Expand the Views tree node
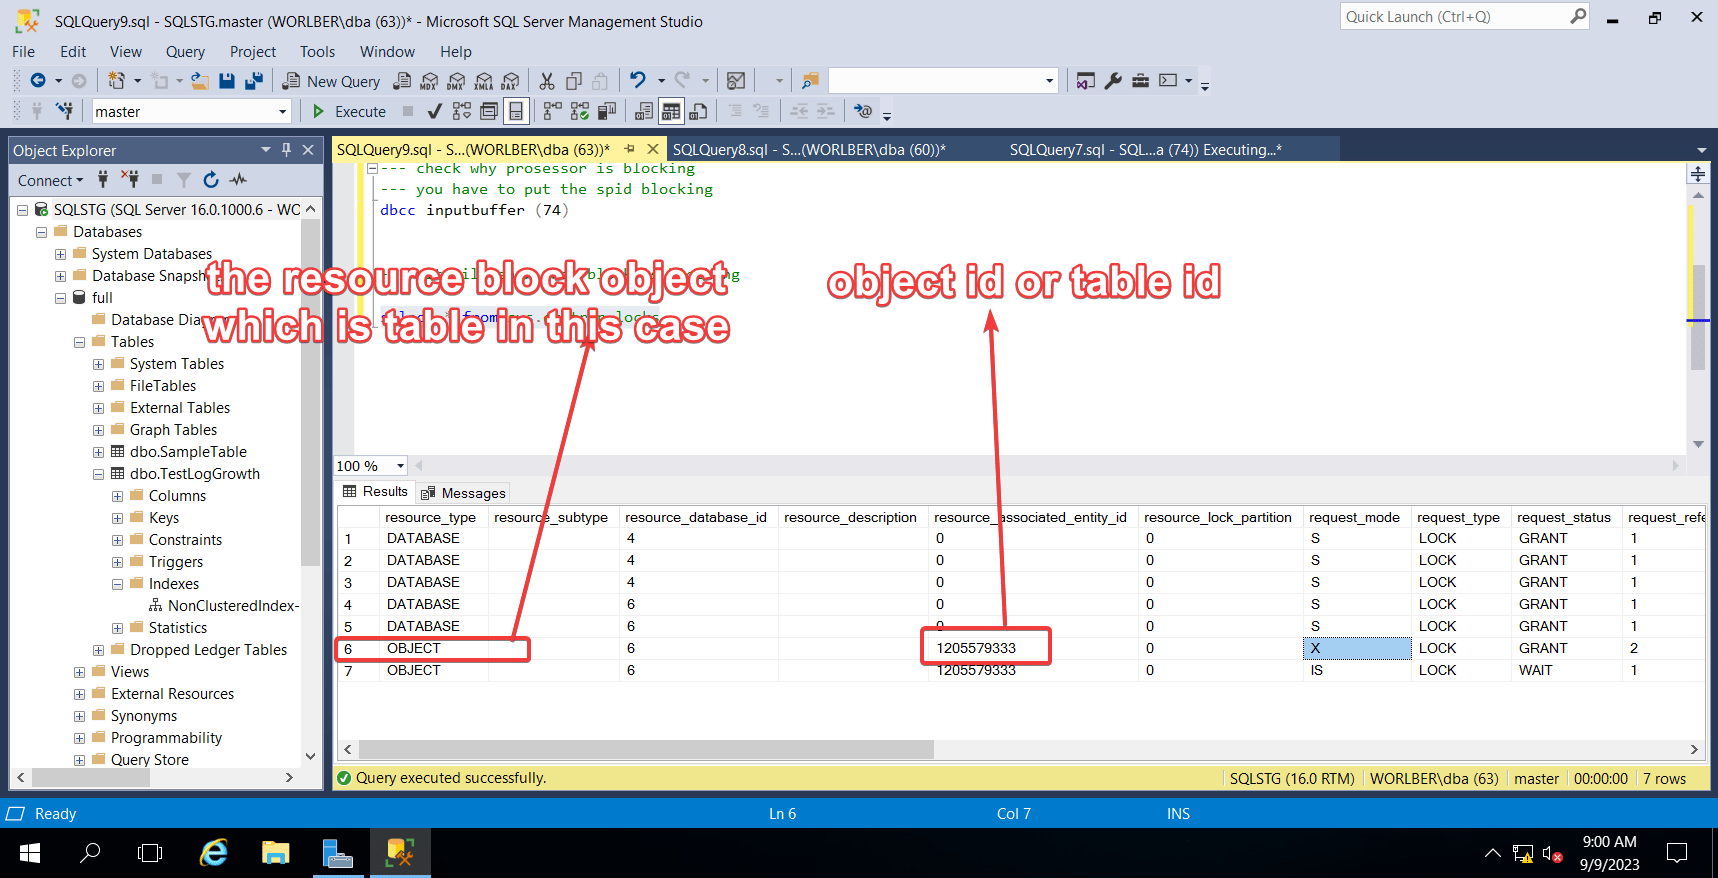1718x878 pixels. [x=79, y=672]
